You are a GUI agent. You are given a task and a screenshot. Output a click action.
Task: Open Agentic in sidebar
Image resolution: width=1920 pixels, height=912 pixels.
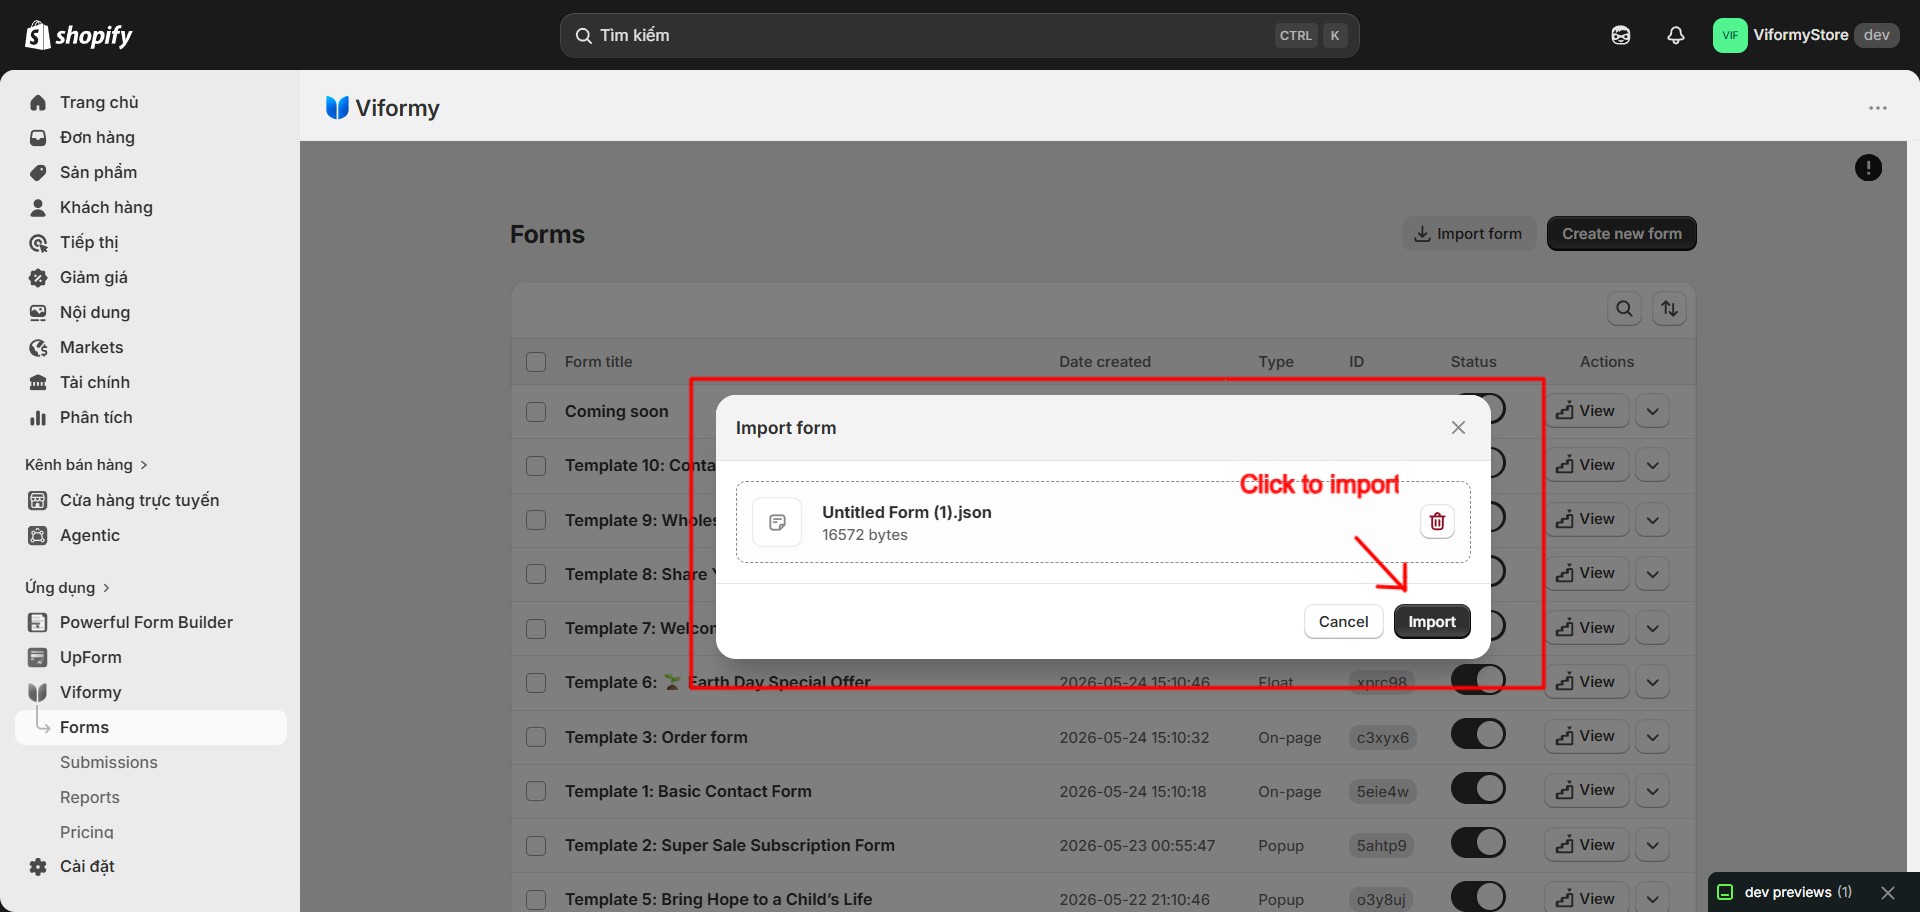(150, 535)
